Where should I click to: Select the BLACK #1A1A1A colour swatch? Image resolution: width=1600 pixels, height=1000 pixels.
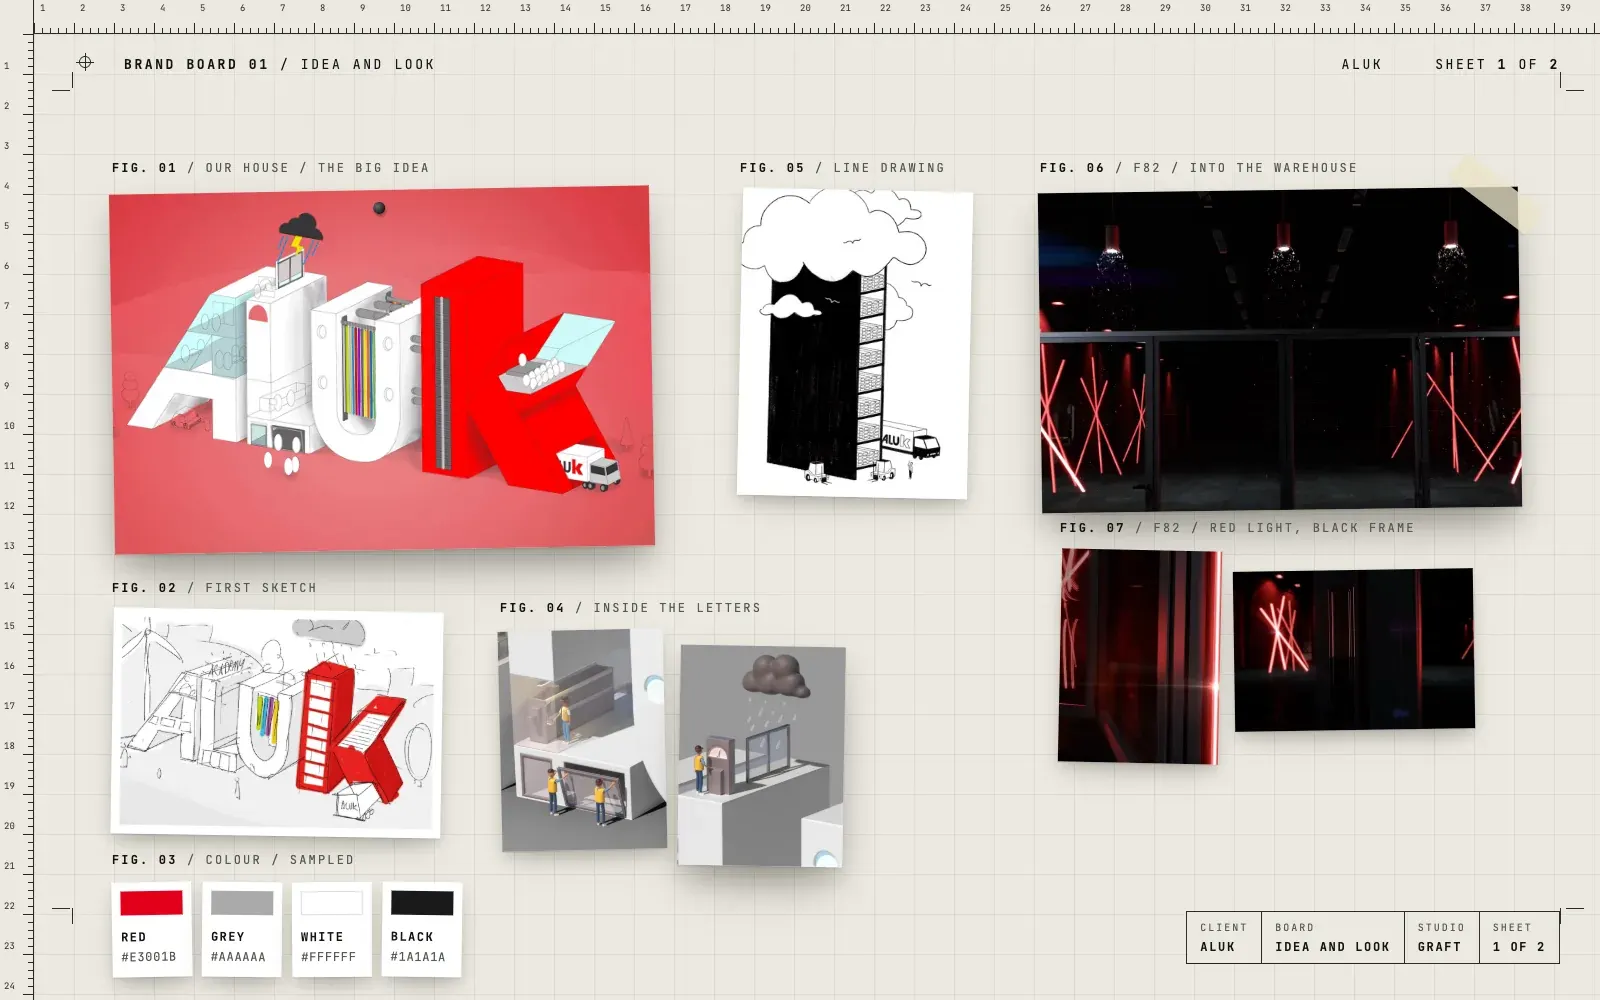coord(421,929)
